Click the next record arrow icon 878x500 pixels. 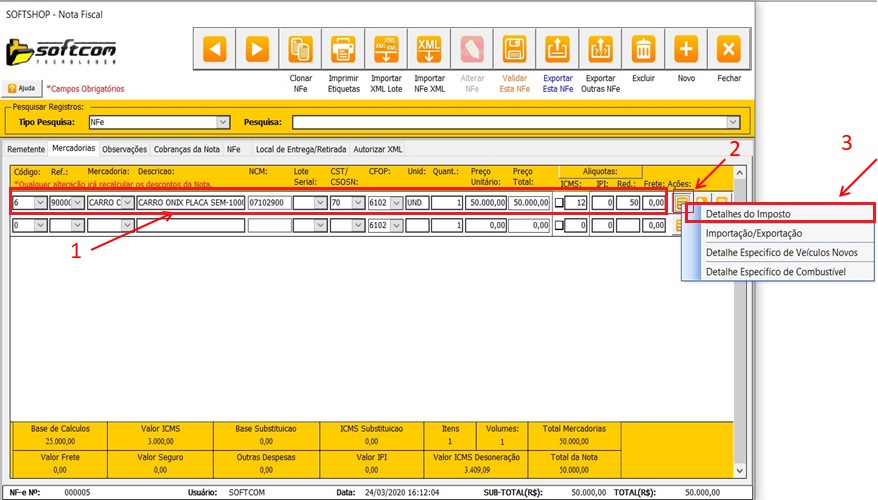click(x=257, y=49)
